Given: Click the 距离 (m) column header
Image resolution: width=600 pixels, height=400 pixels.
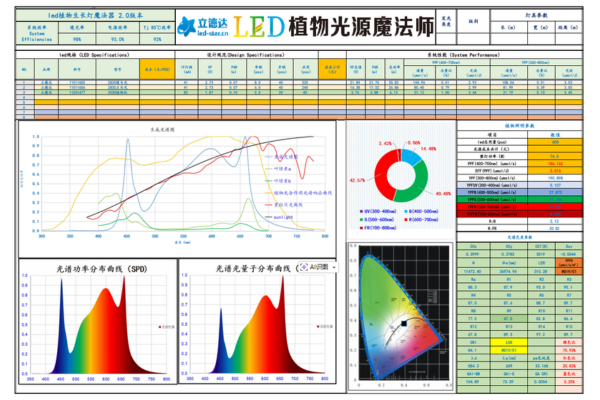Looking at the screenshot, I should click(x=569, y=28).
